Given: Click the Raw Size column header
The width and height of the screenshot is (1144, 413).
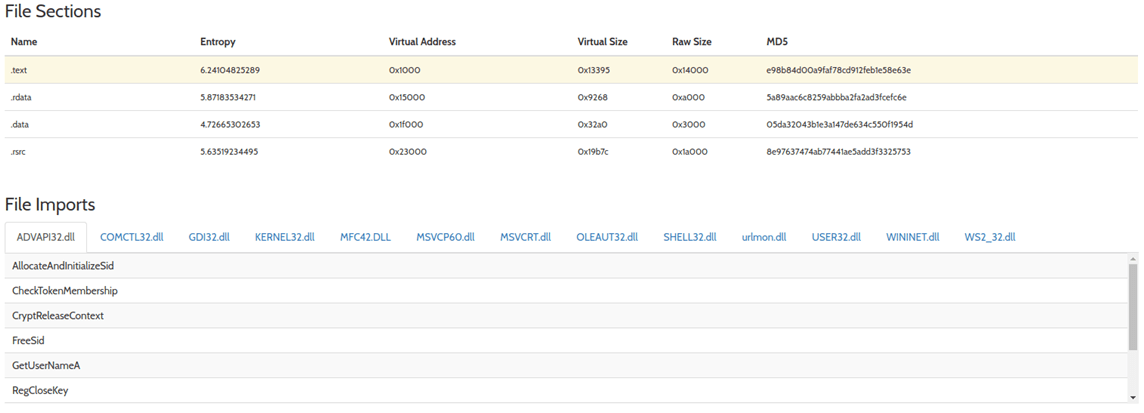Looking at the screenshot, I should click(692, 42).
